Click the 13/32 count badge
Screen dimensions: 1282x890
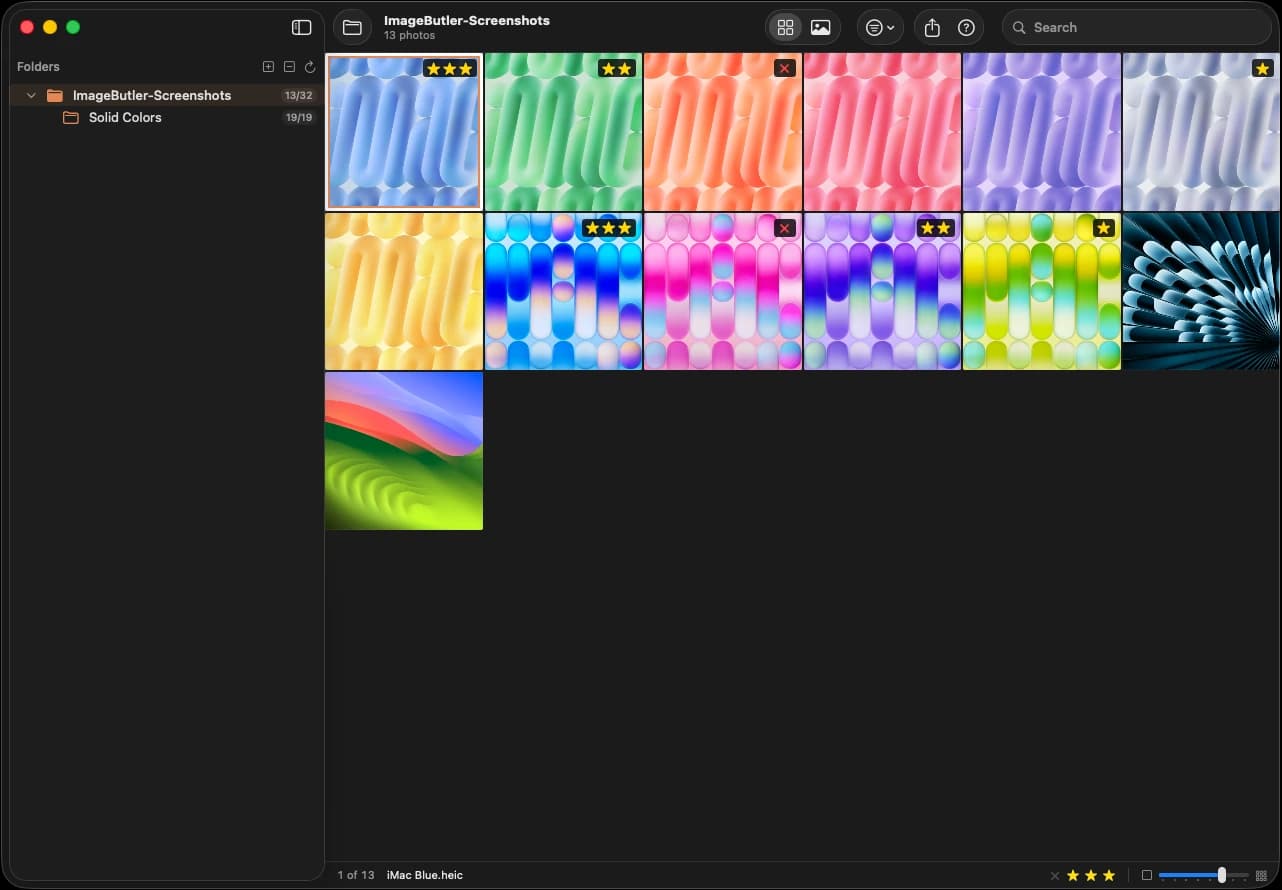[x=298, y=96]
